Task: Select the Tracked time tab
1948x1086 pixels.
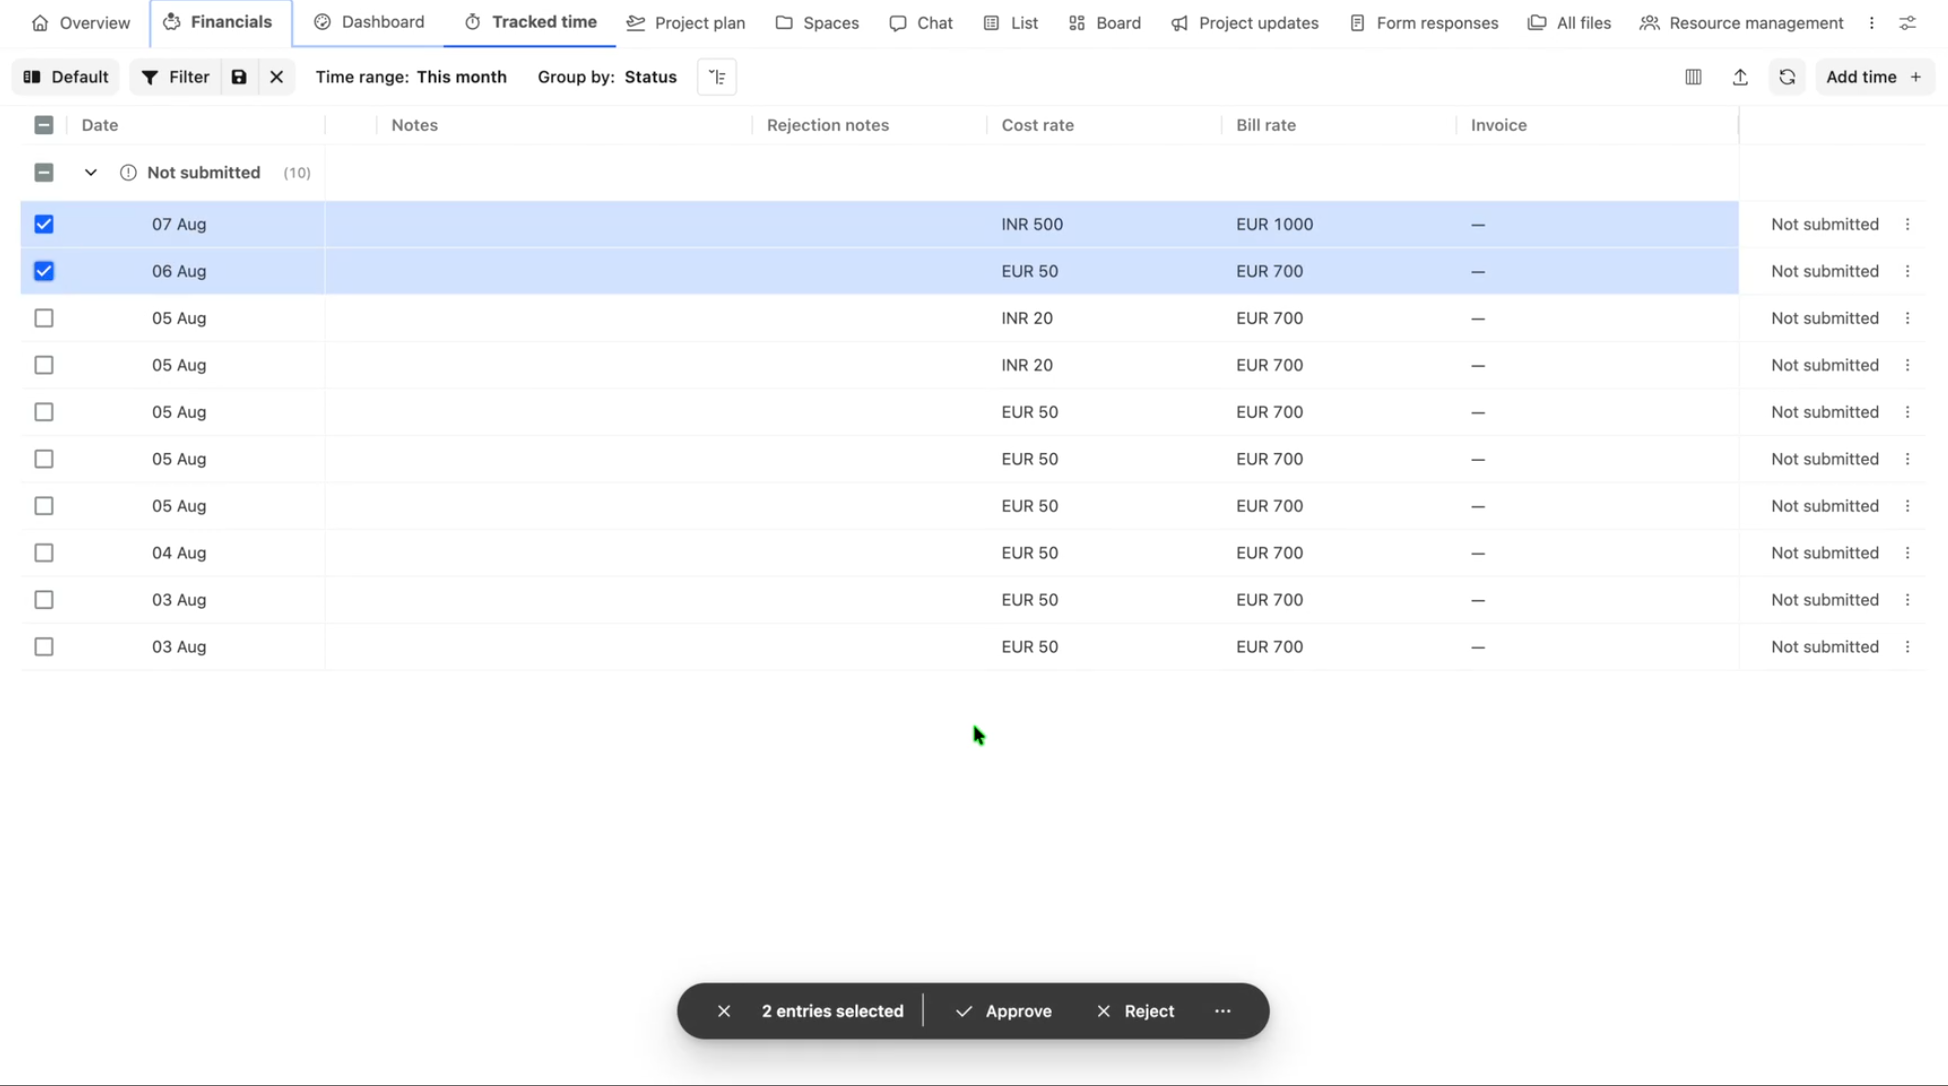Action: point(531,22)
